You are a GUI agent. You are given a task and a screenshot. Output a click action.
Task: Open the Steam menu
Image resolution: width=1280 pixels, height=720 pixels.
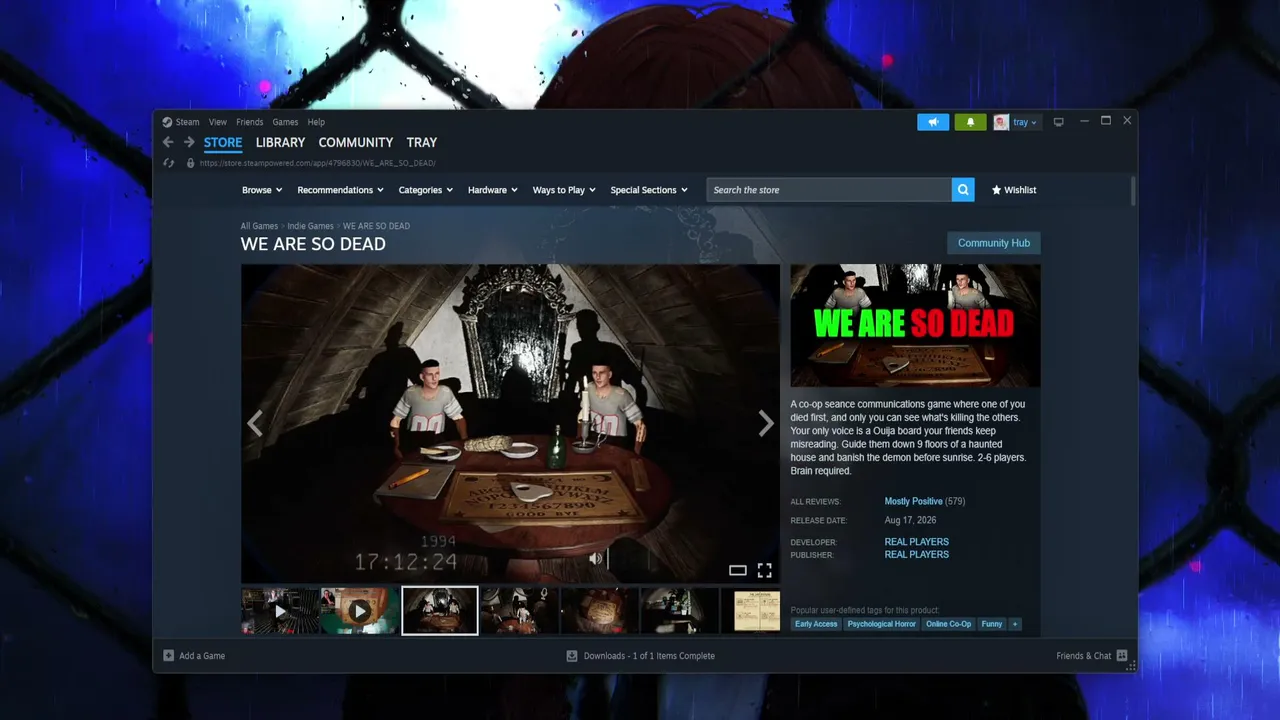(188, 122)
